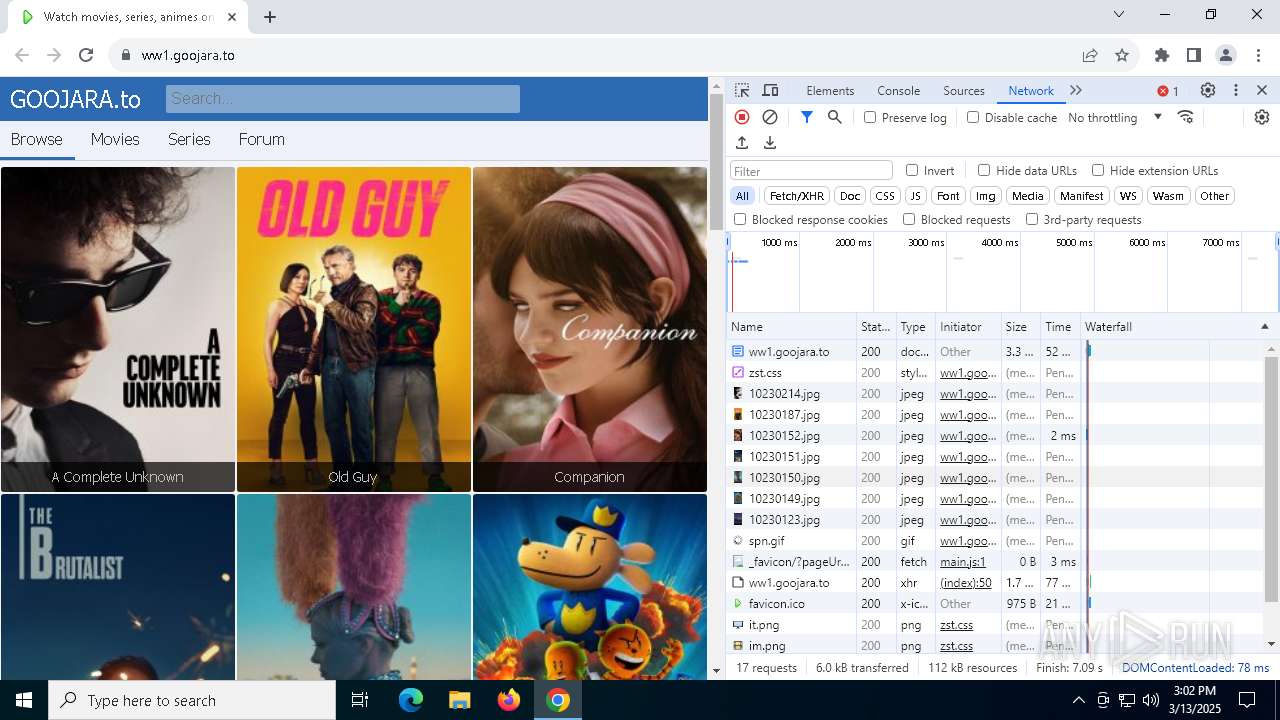Stop recording network log
The image size is (1280, 720).
click(x=742, y=117)
